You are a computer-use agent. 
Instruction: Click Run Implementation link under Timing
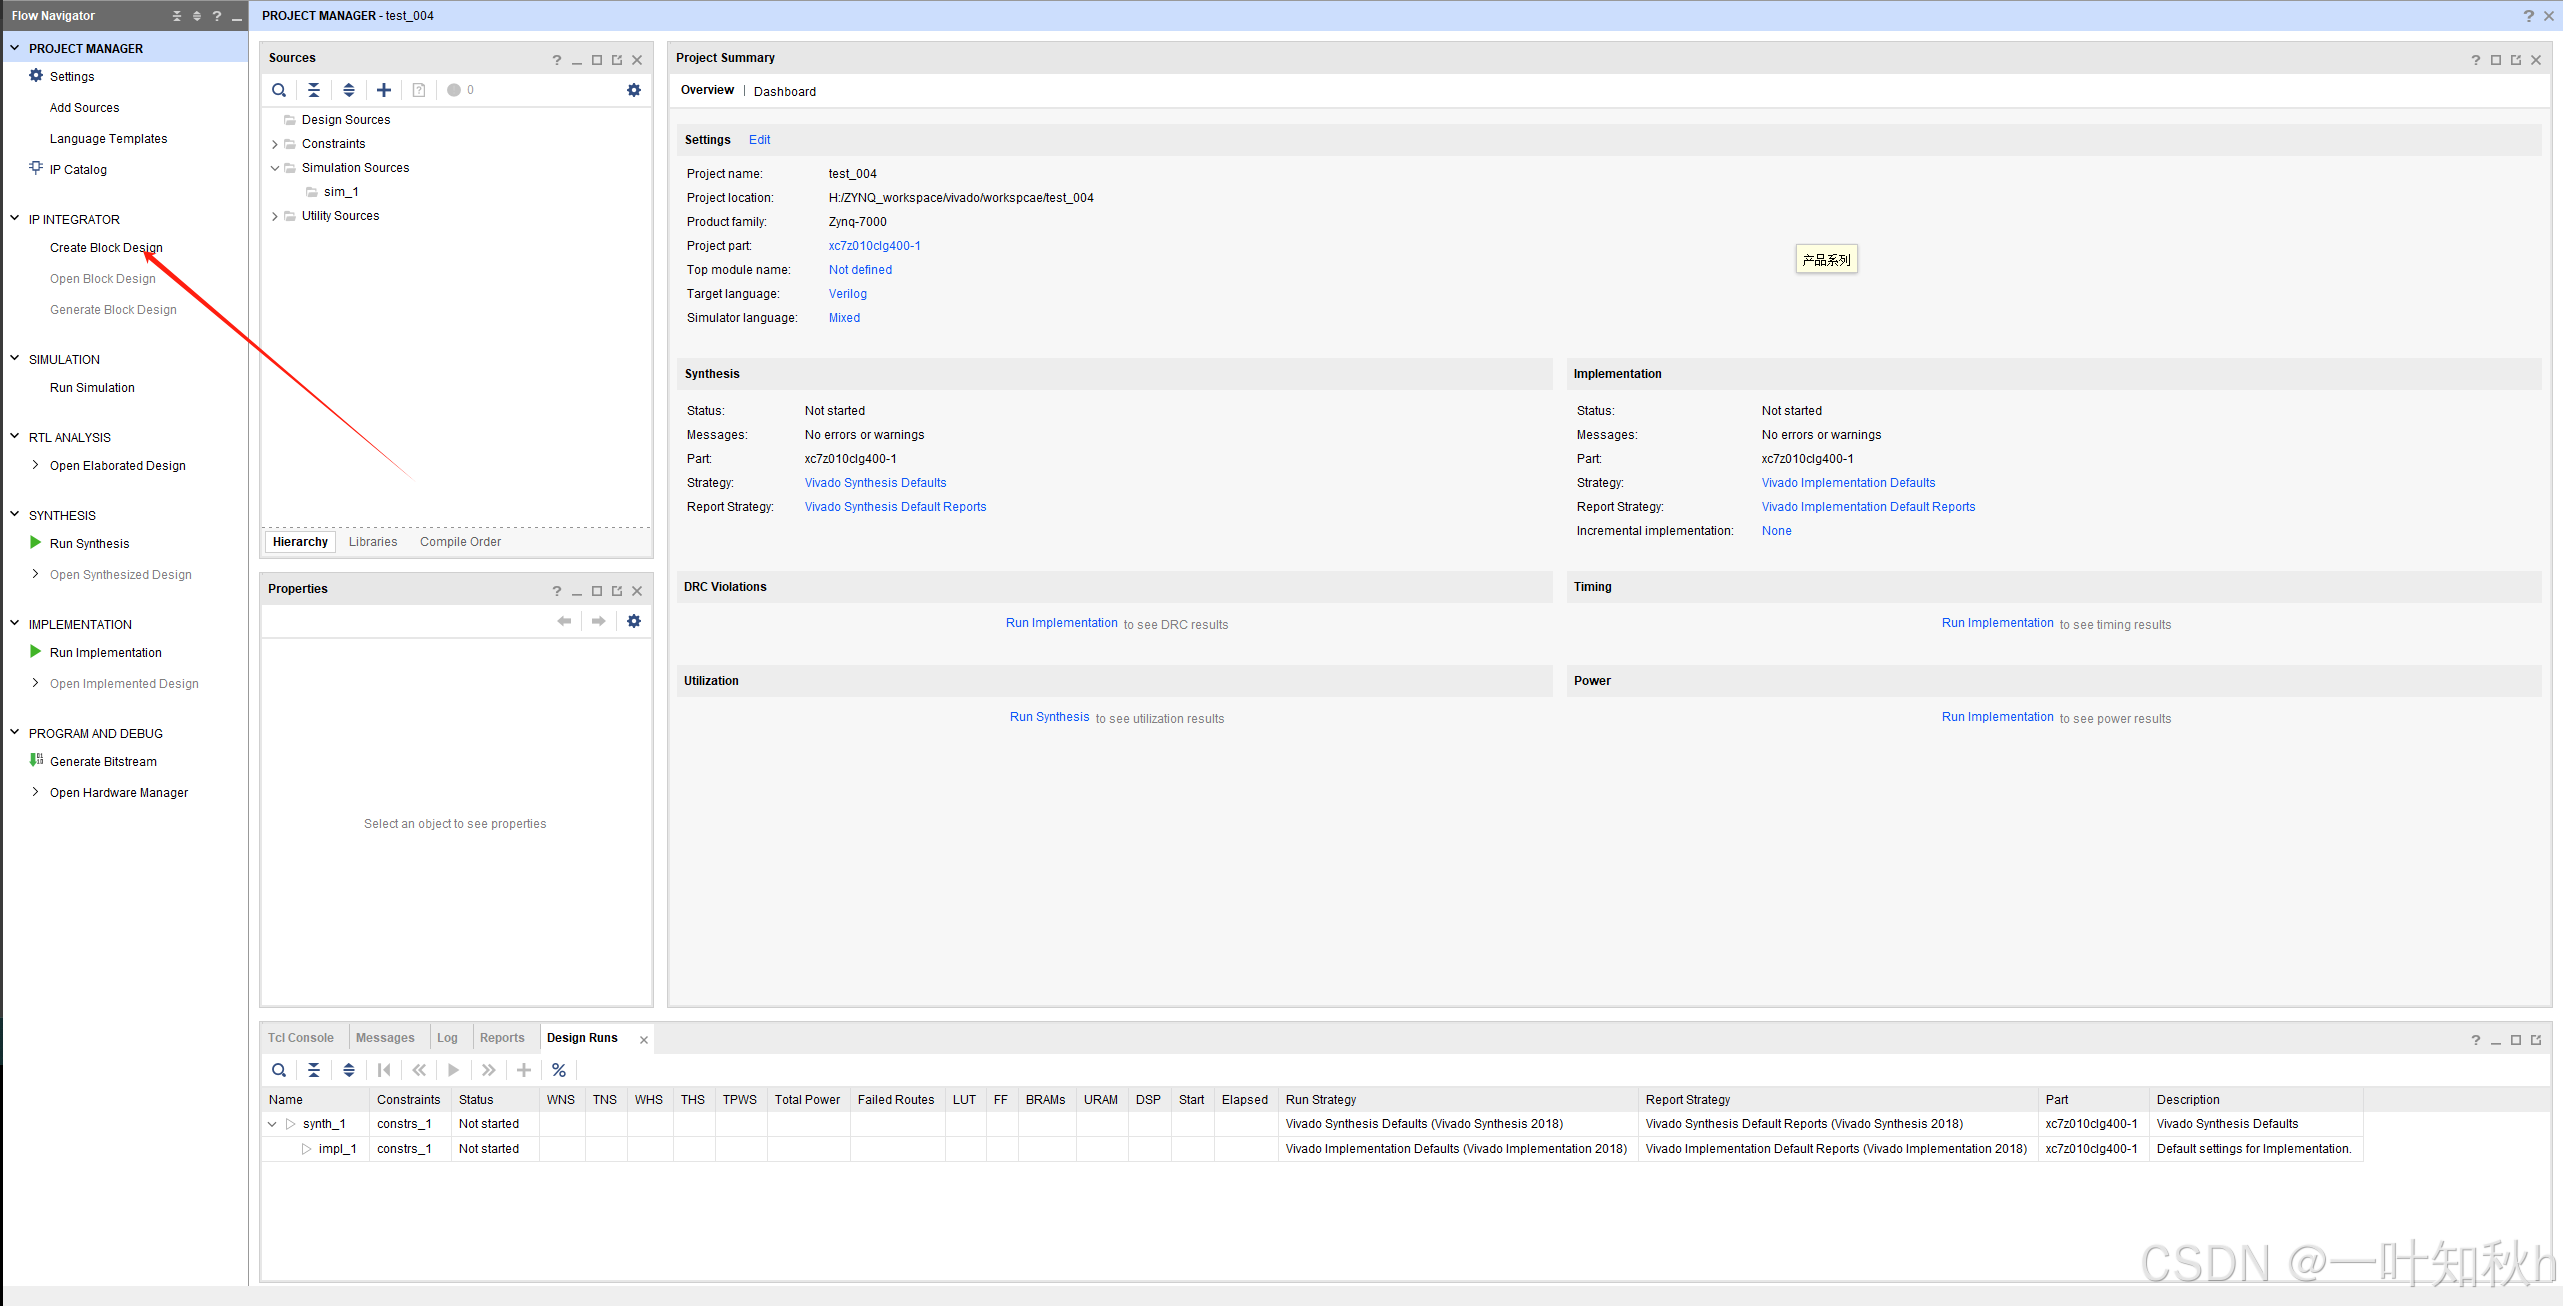point(1997,623)
